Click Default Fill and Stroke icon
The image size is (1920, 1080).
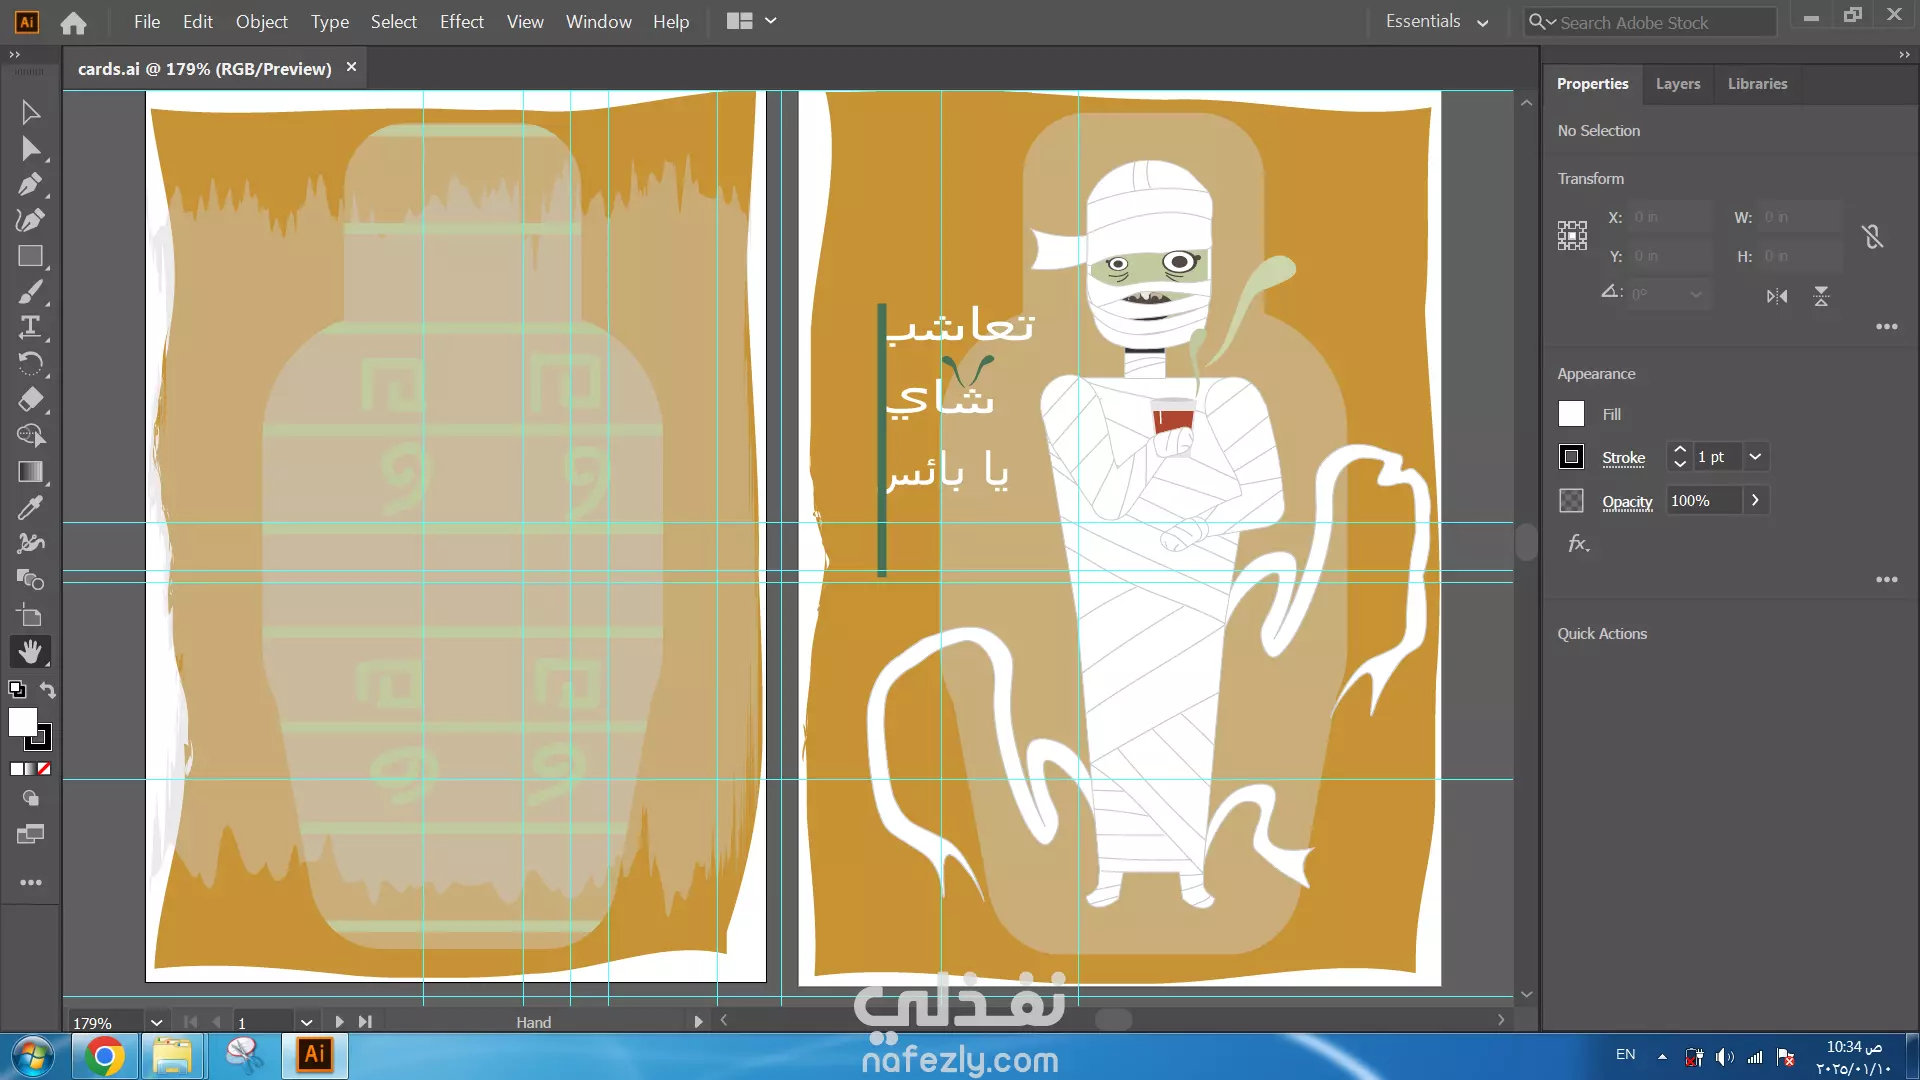pyautogui.click(x=17, y=689)
